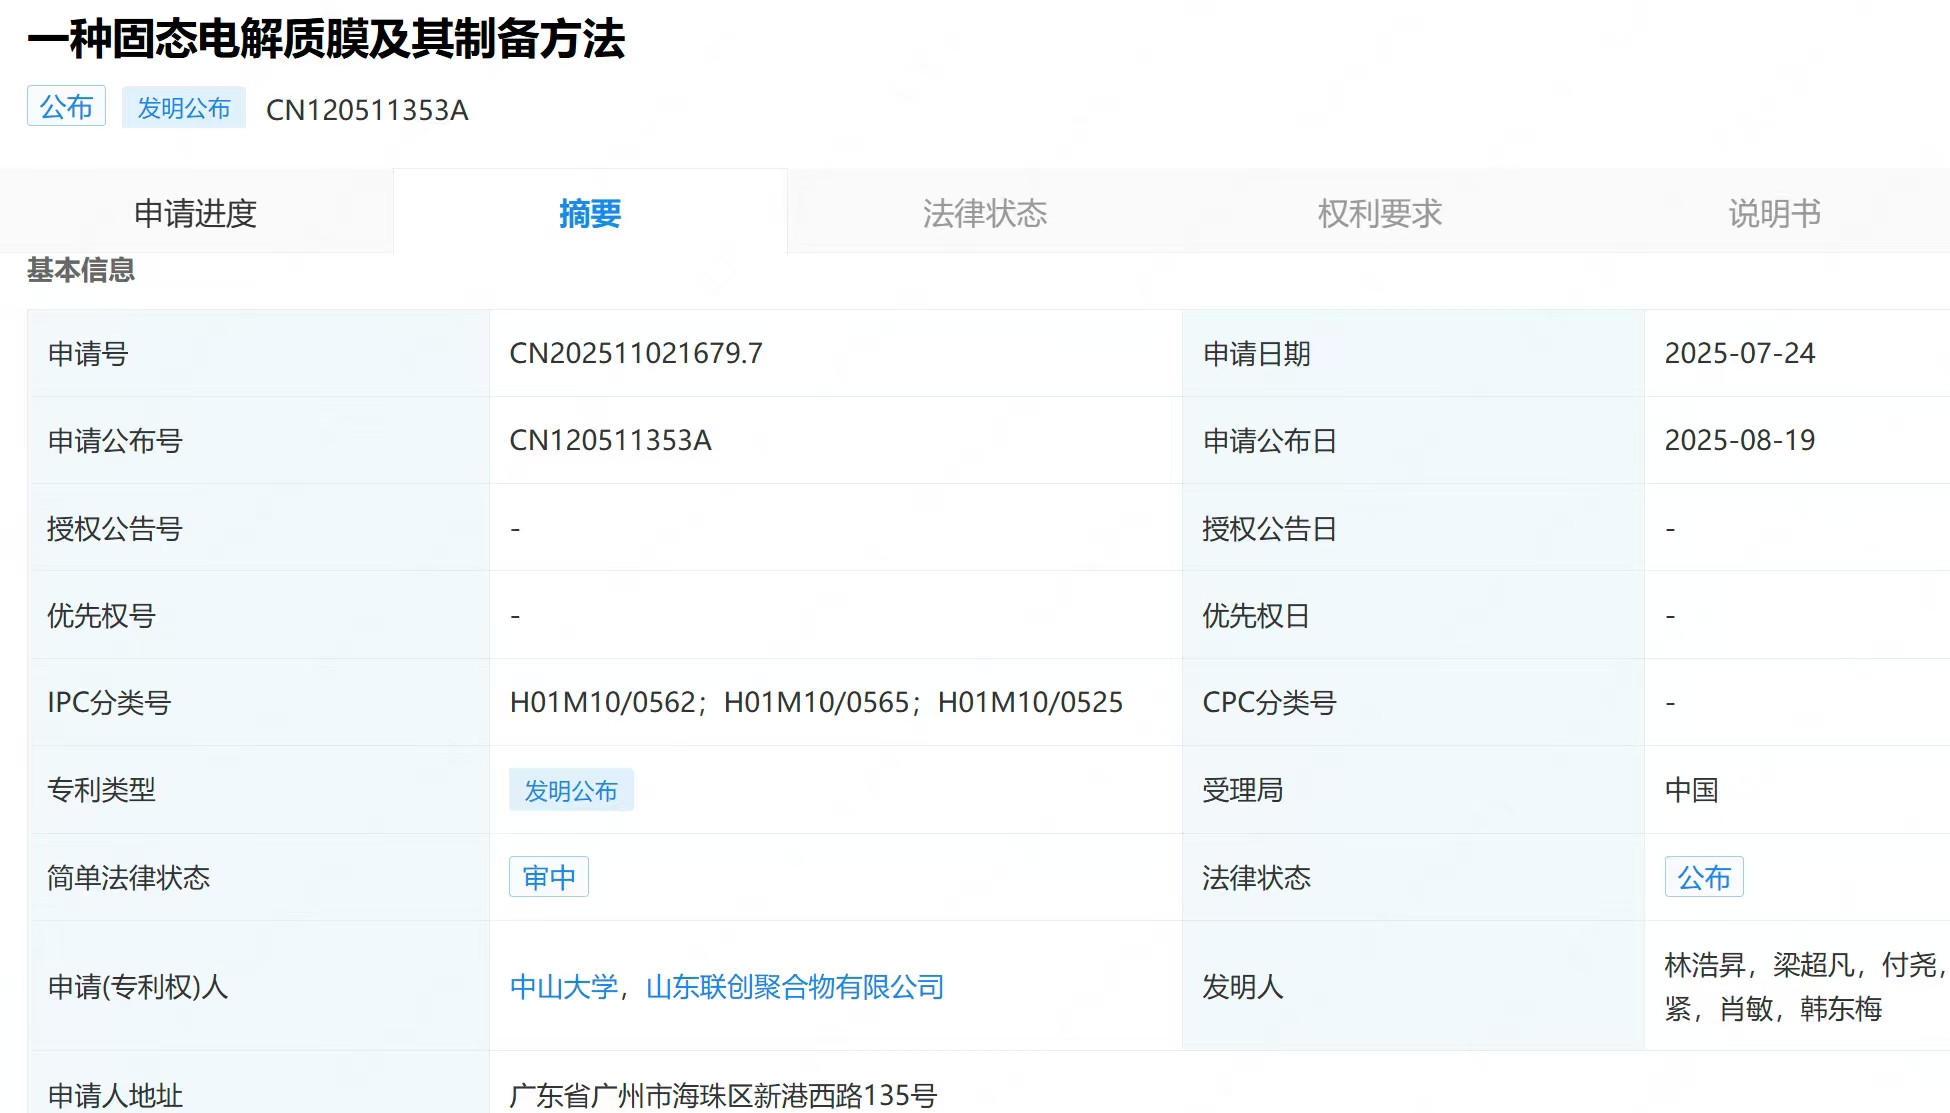Select application number CN202511021679.7
The width and height of the screenshot is (1950, 1113).
(x=636, y=353)
